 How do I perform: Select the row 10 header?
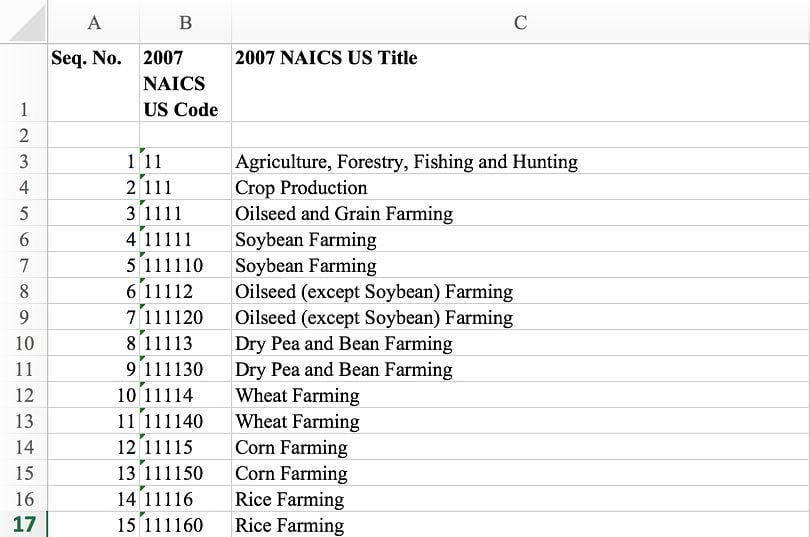coord(24,344)
